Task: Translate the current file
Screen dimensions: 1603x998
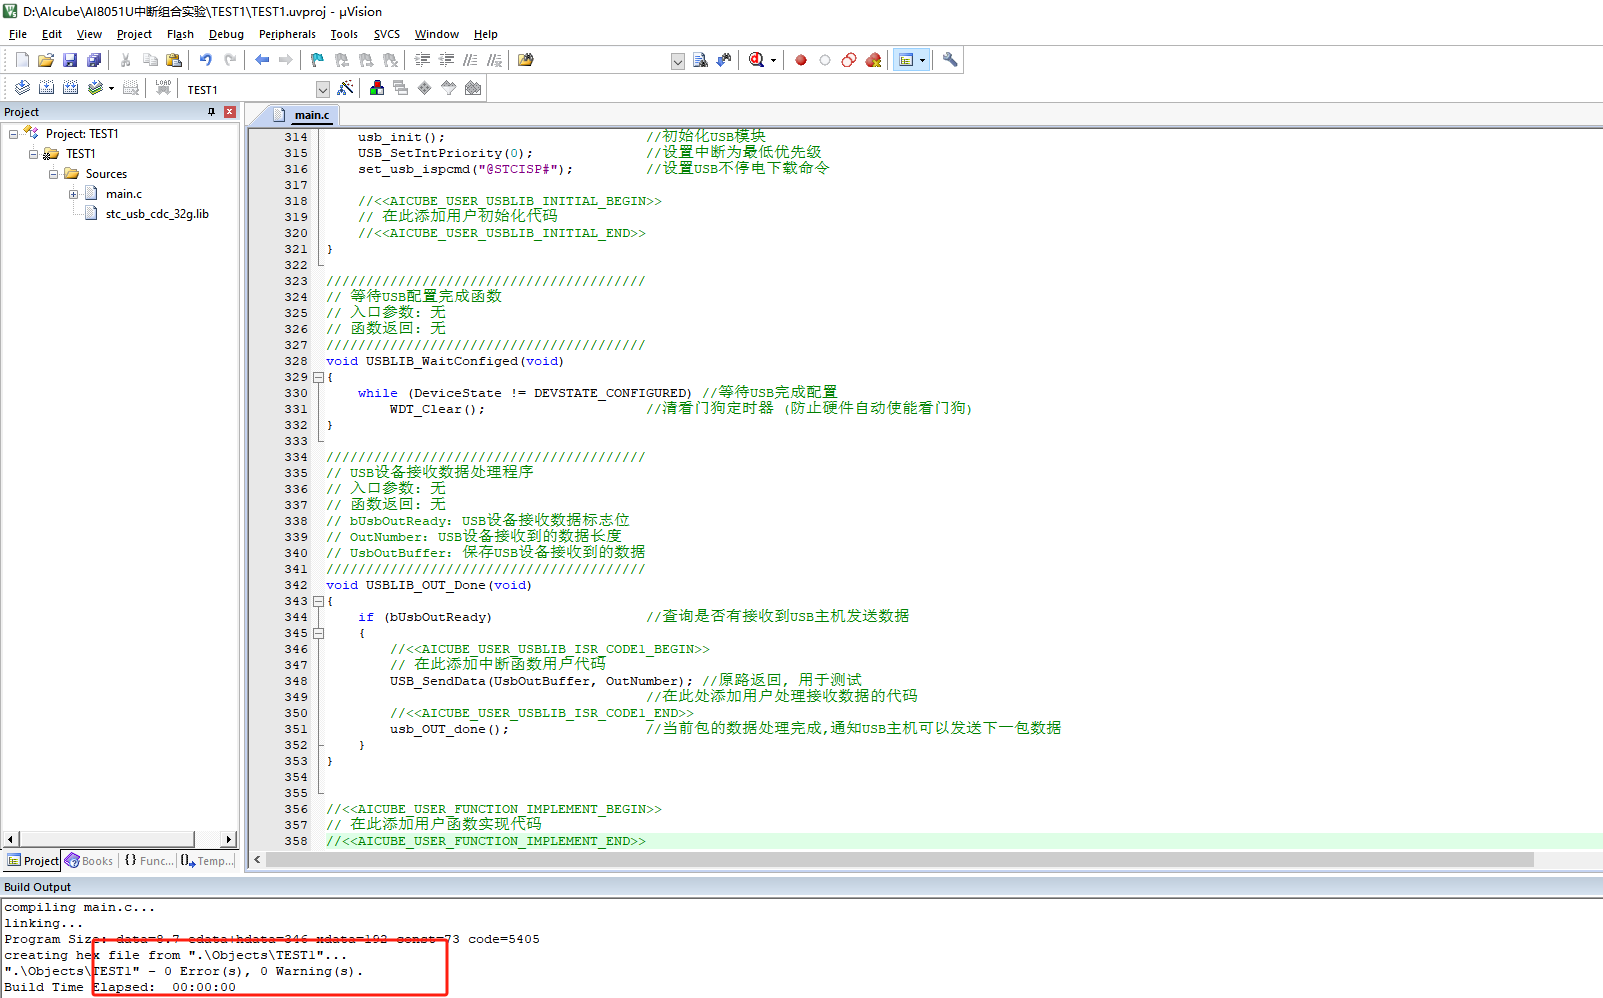Action: [22, 88]
